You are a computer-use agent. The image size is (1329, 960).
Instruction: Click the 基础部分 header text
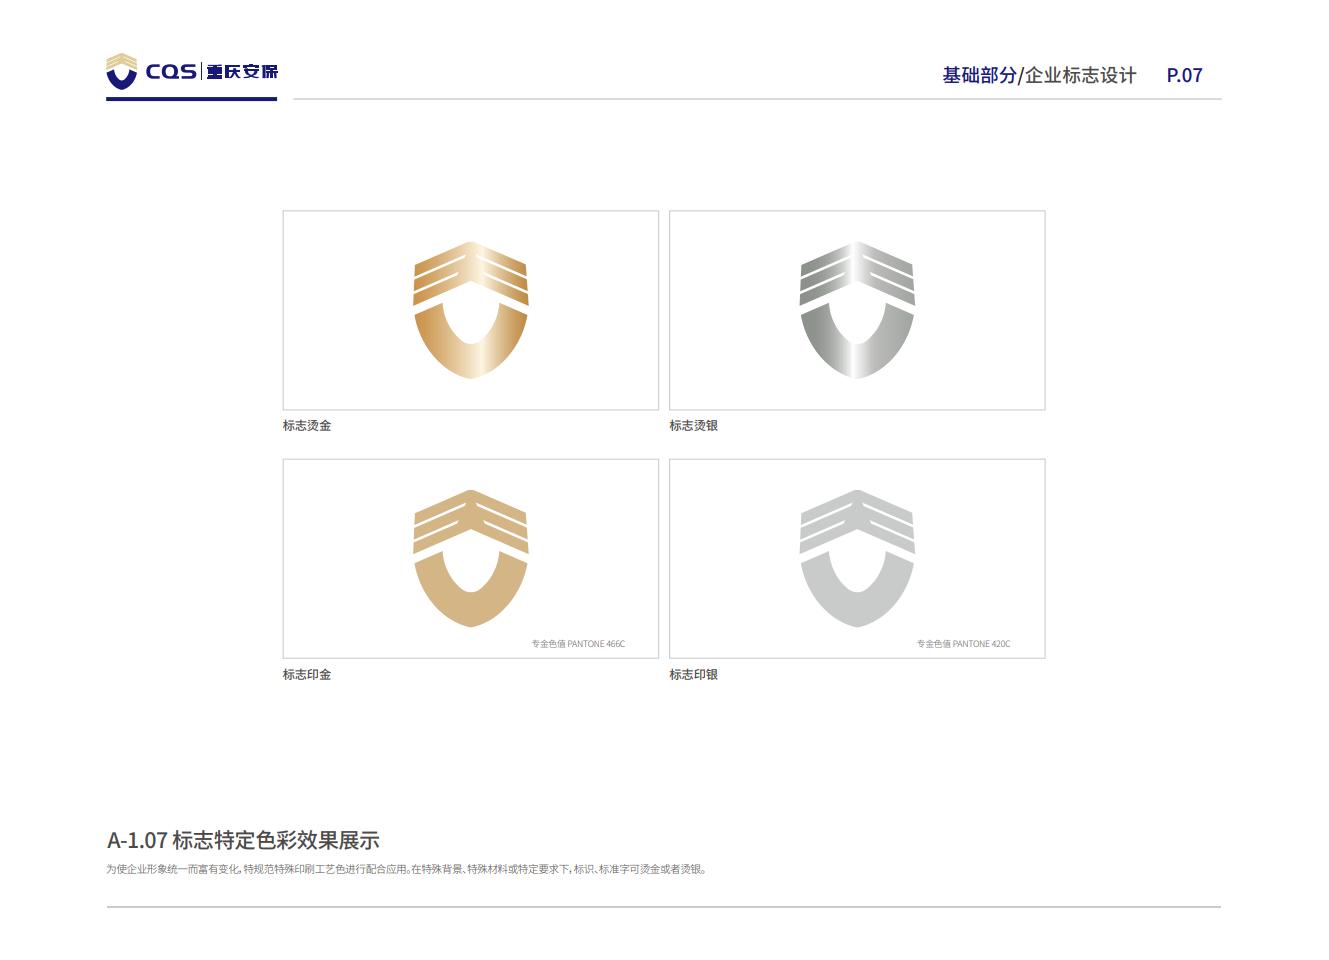coord(979,75)
